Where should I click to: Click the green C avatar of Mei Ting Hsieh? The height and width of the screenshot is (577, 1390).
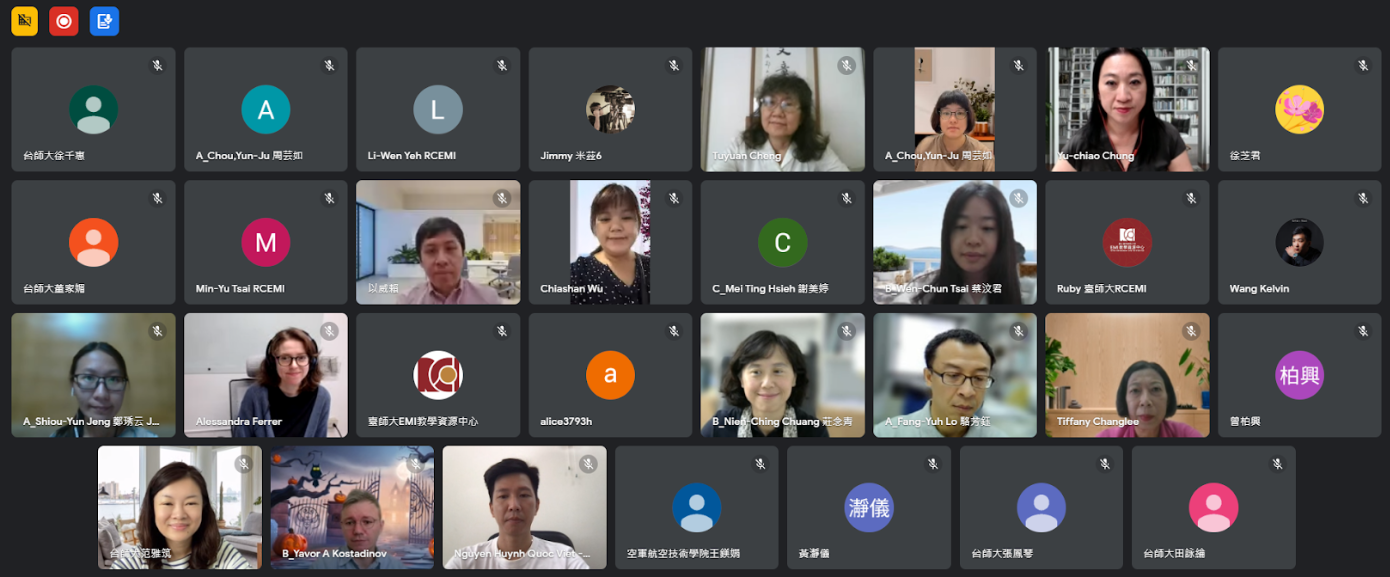pyautogui.click(x=782, y=242)
